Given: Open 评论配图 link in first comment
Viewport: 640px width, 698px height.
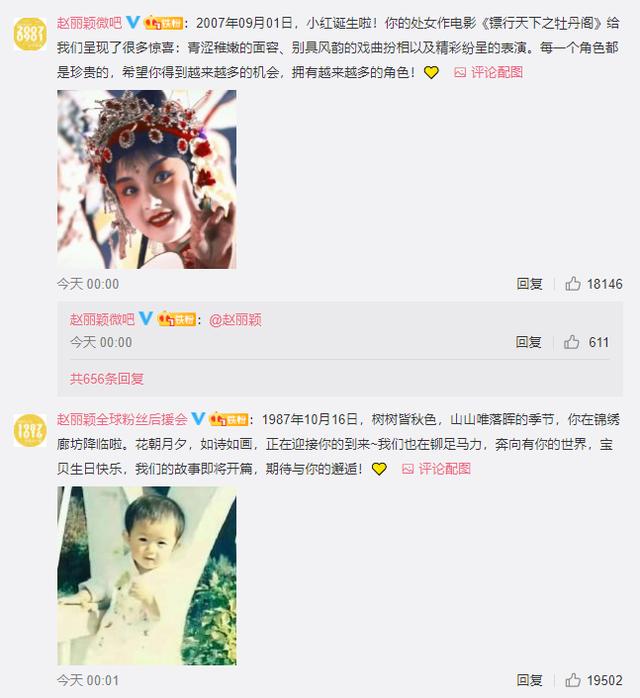Looking at the screenshot, I should pyautogui.click(x=497, y=72).
